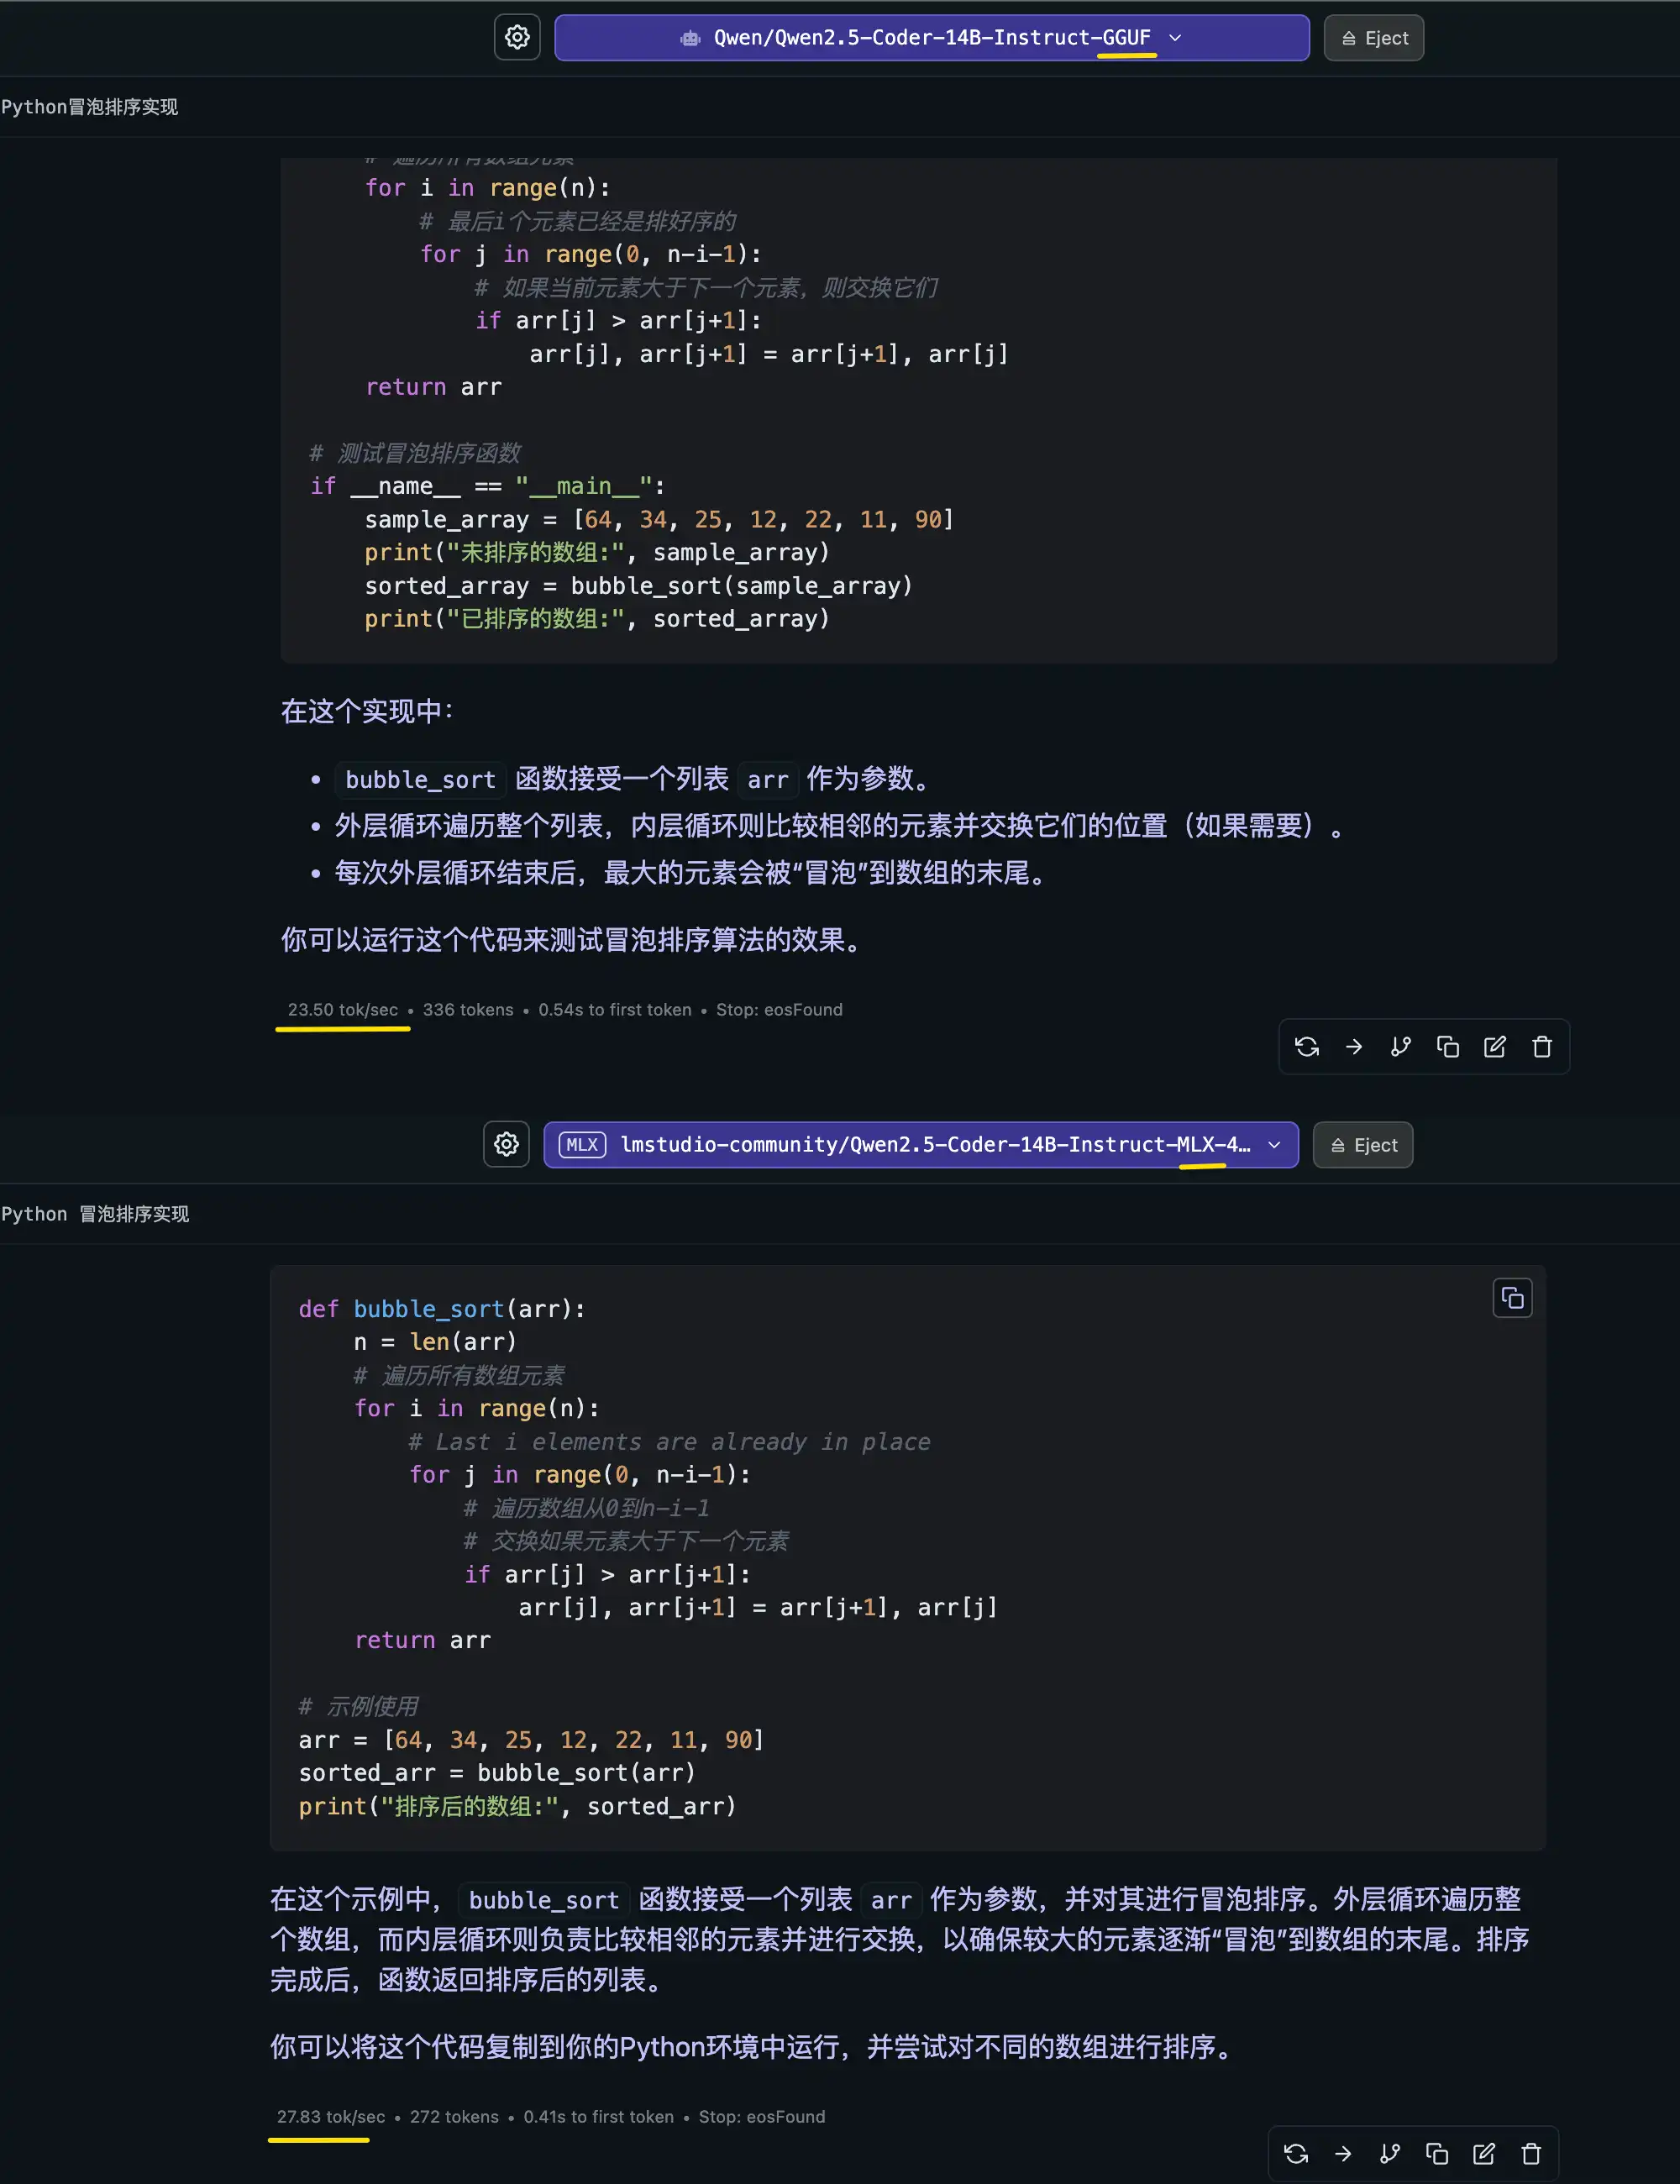Click 'print("排序后的数组:", sorted_arr)' line

pyautogui.click(x=517, y=1806)
